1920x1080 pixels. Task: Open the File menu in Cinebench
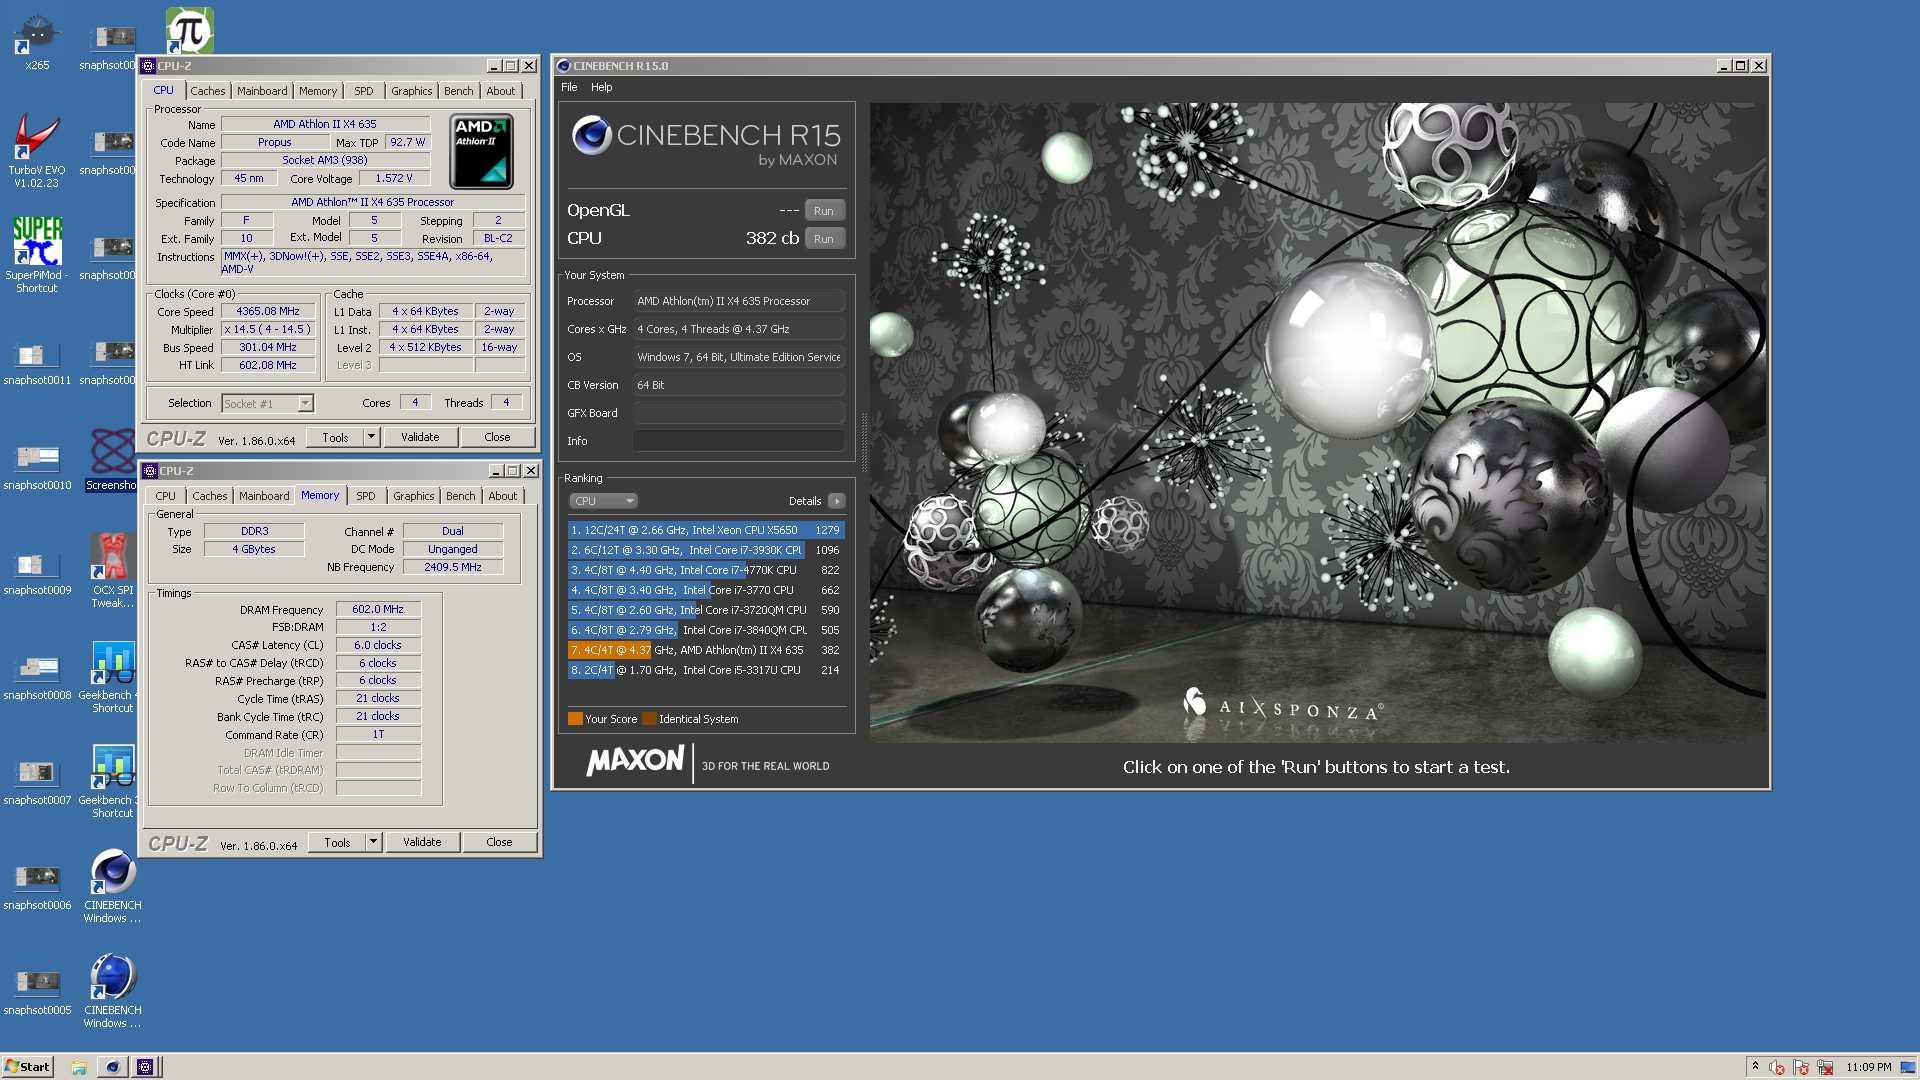pyautogui.click(x=569, y=87)
